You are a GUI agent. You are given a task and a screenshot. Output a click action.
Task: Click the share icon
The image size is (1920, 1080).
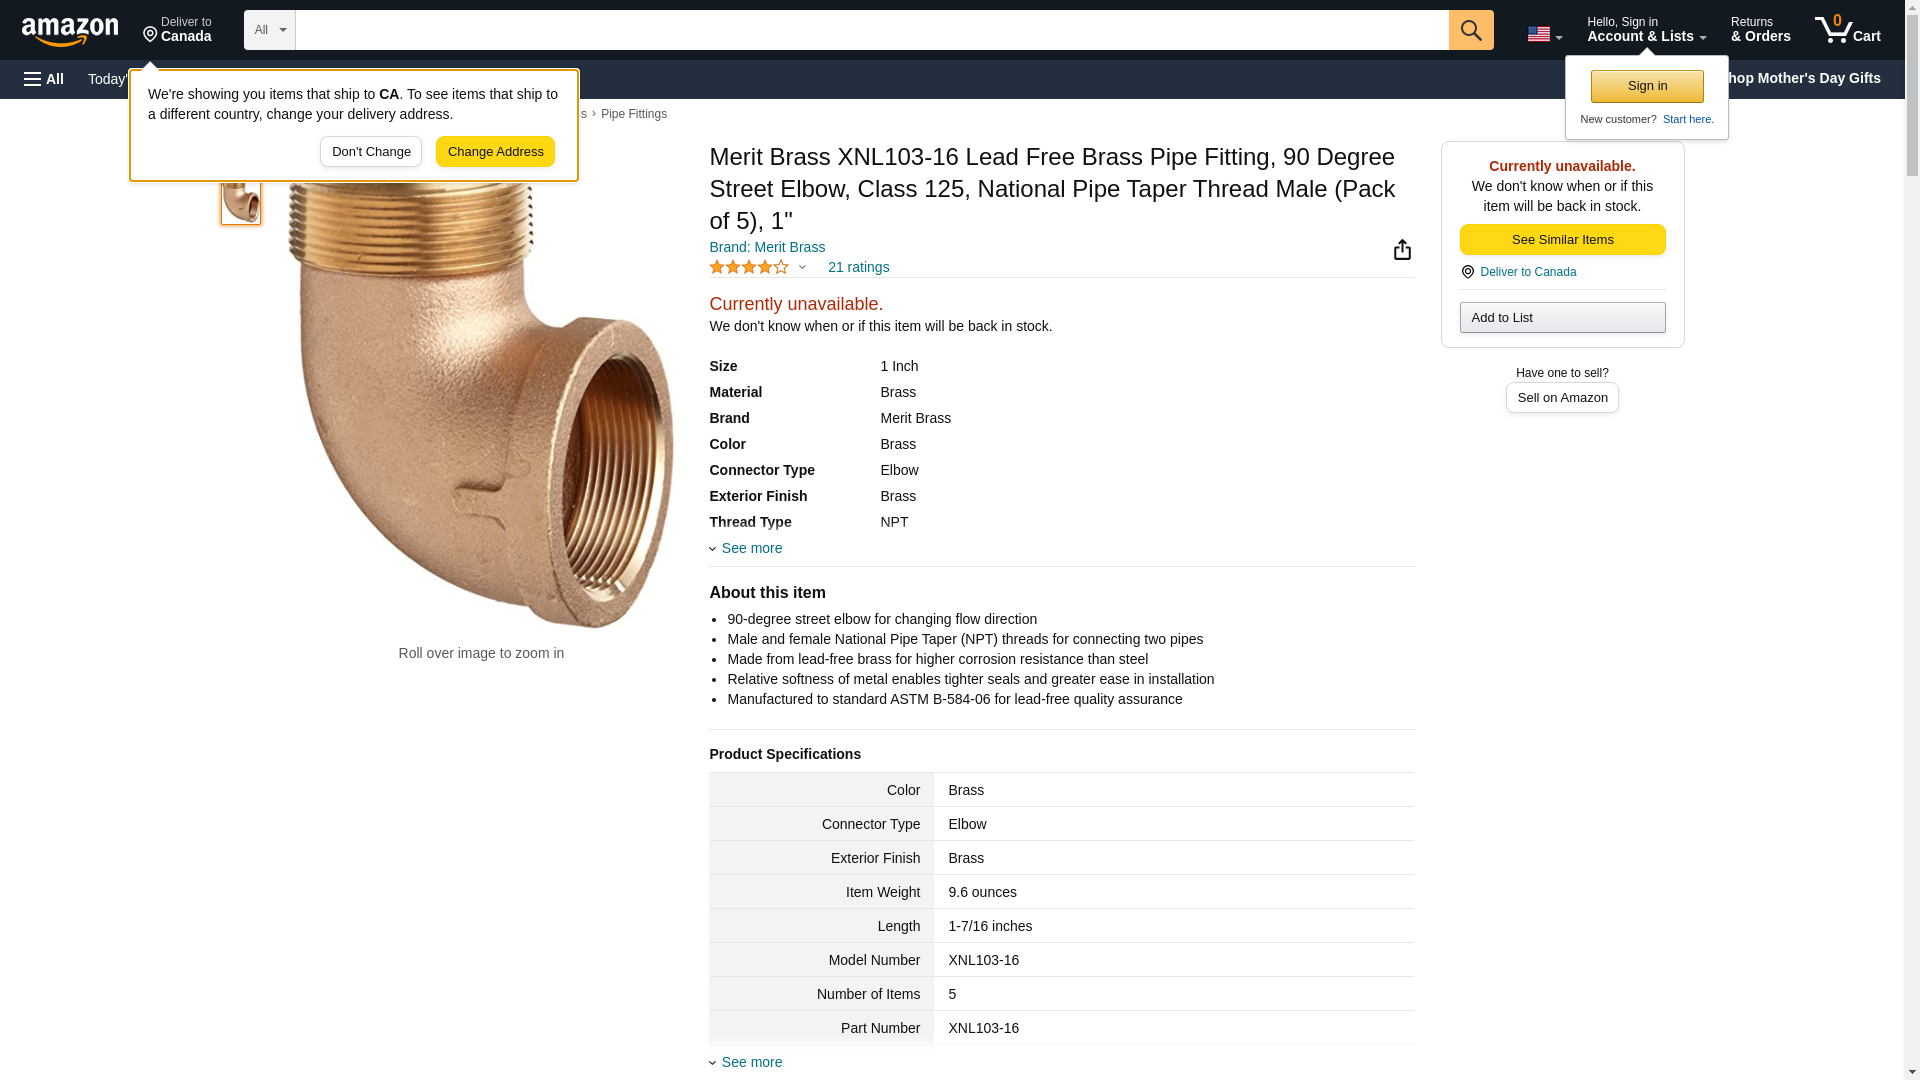pos(1402,250)
